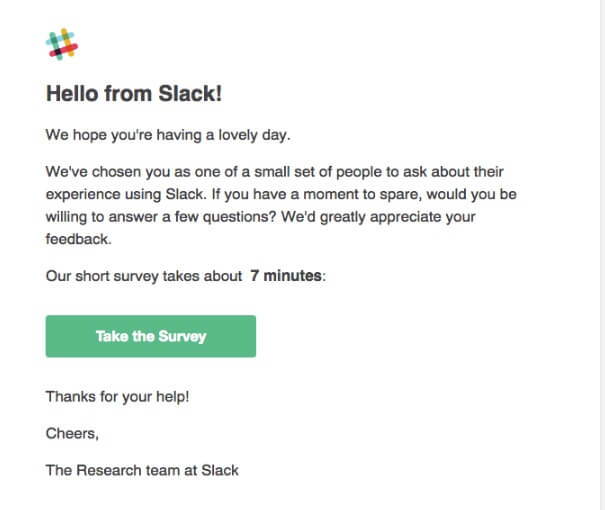Click the word Hello in the heading
The width and height of the screenshot is (605, 510).
[72, 94]
